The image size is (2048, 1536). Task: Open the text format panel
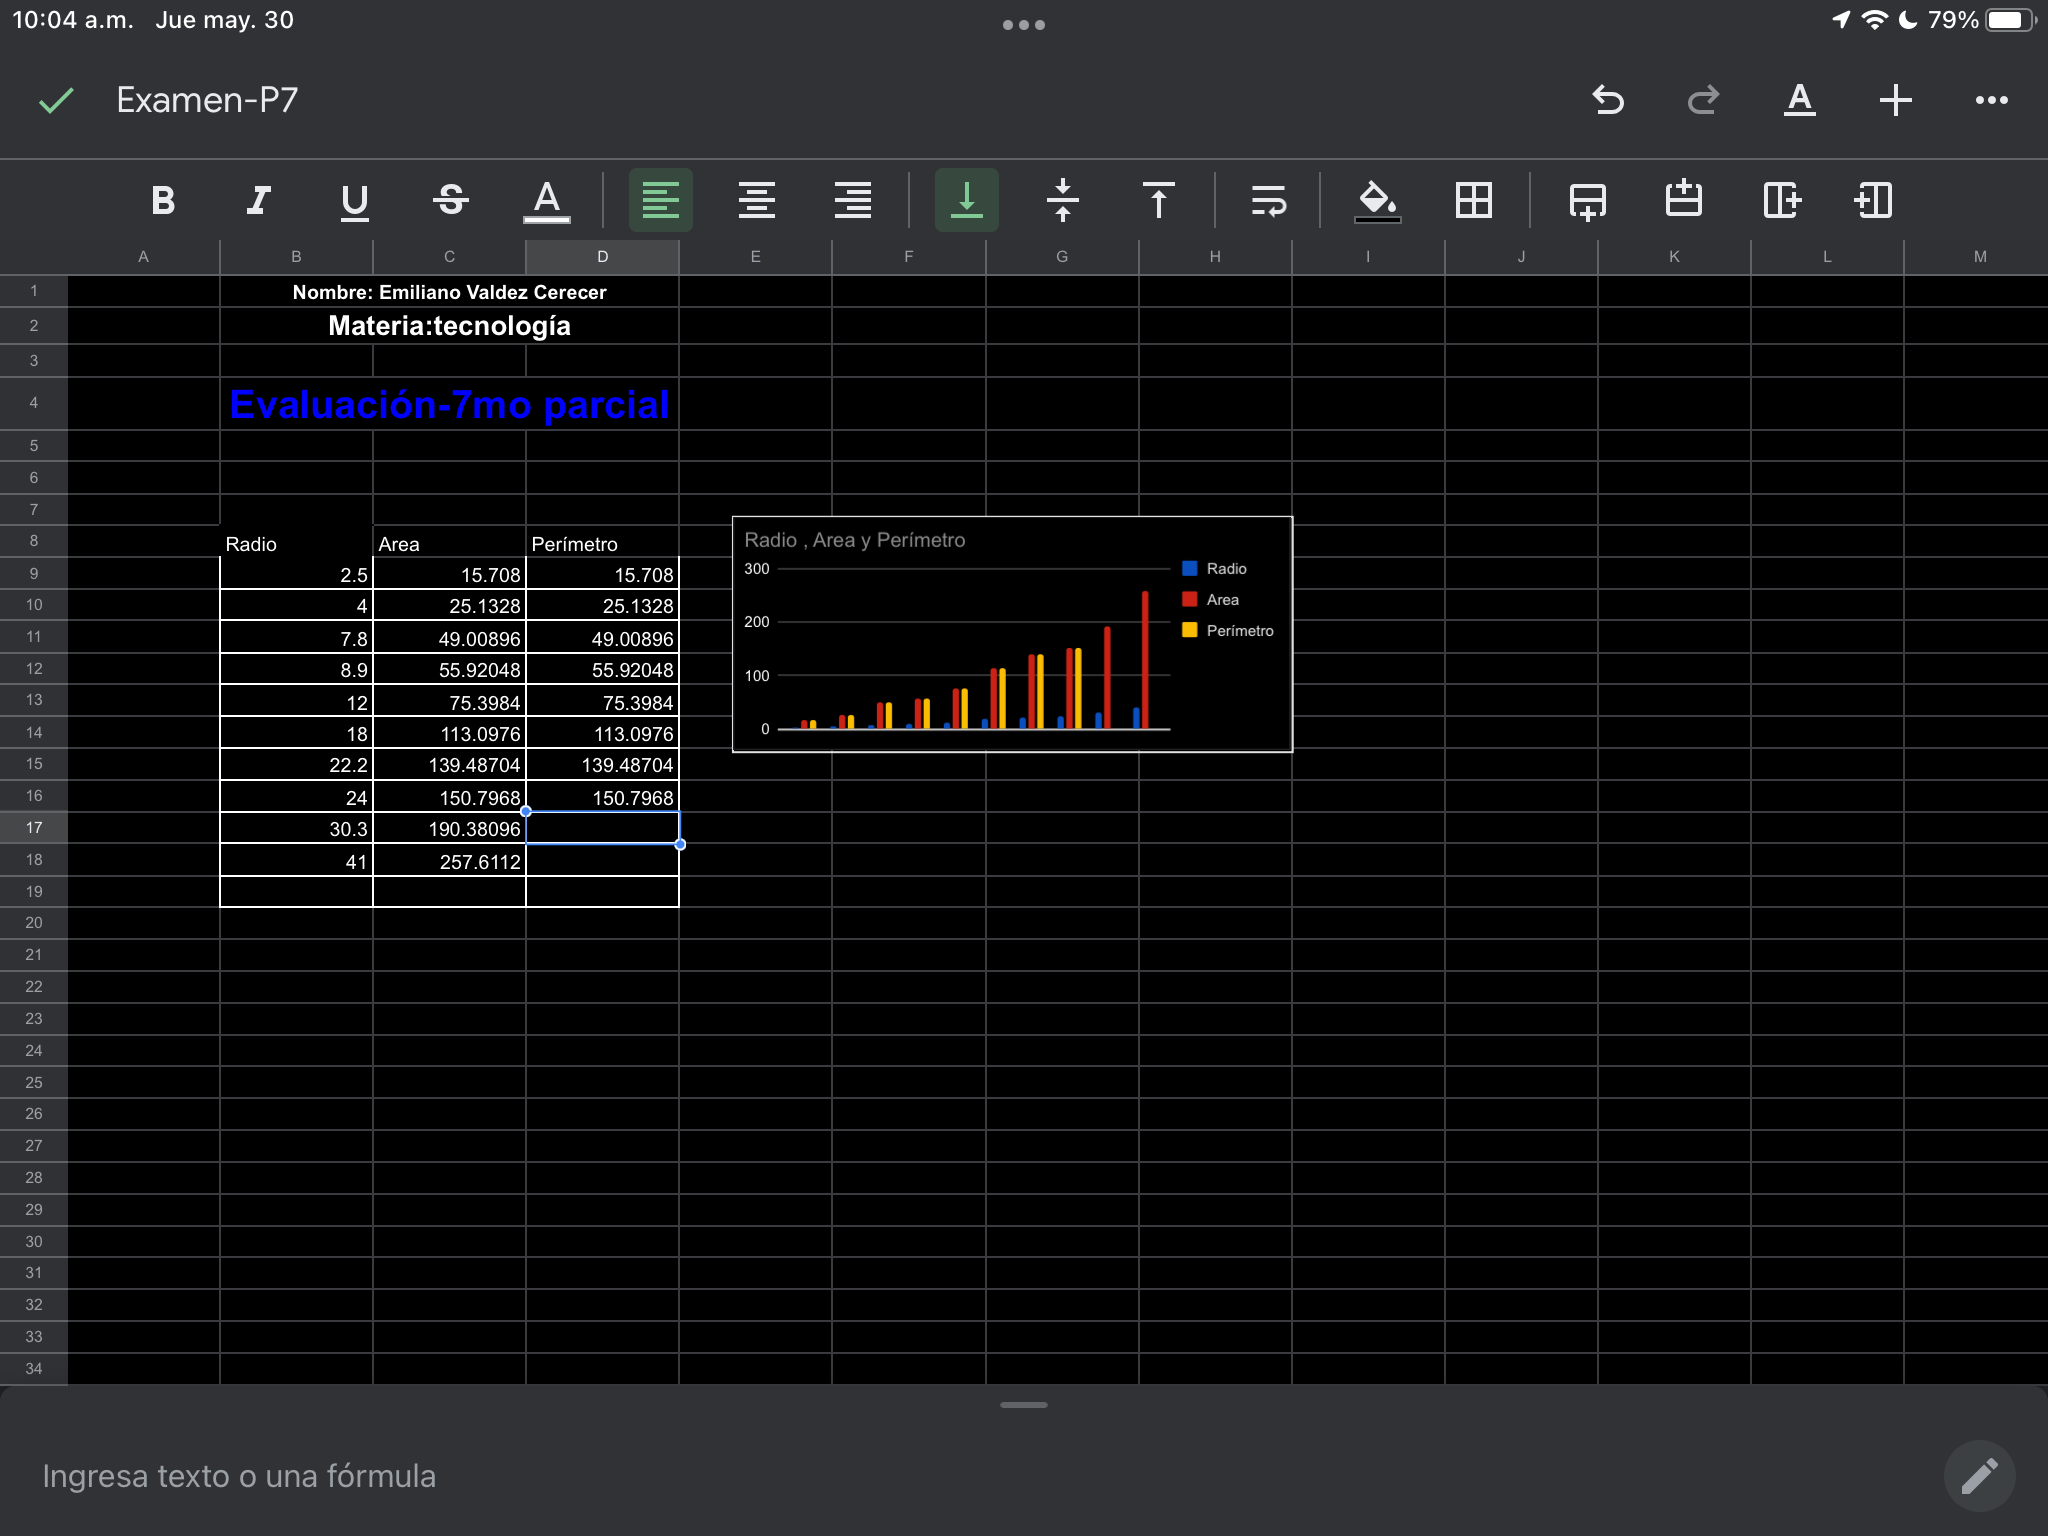1800,100
